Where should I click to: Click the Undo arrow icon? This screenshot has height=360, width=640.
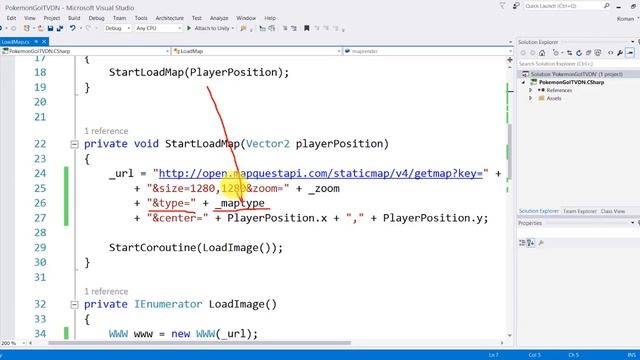click(x=73, y=28)
